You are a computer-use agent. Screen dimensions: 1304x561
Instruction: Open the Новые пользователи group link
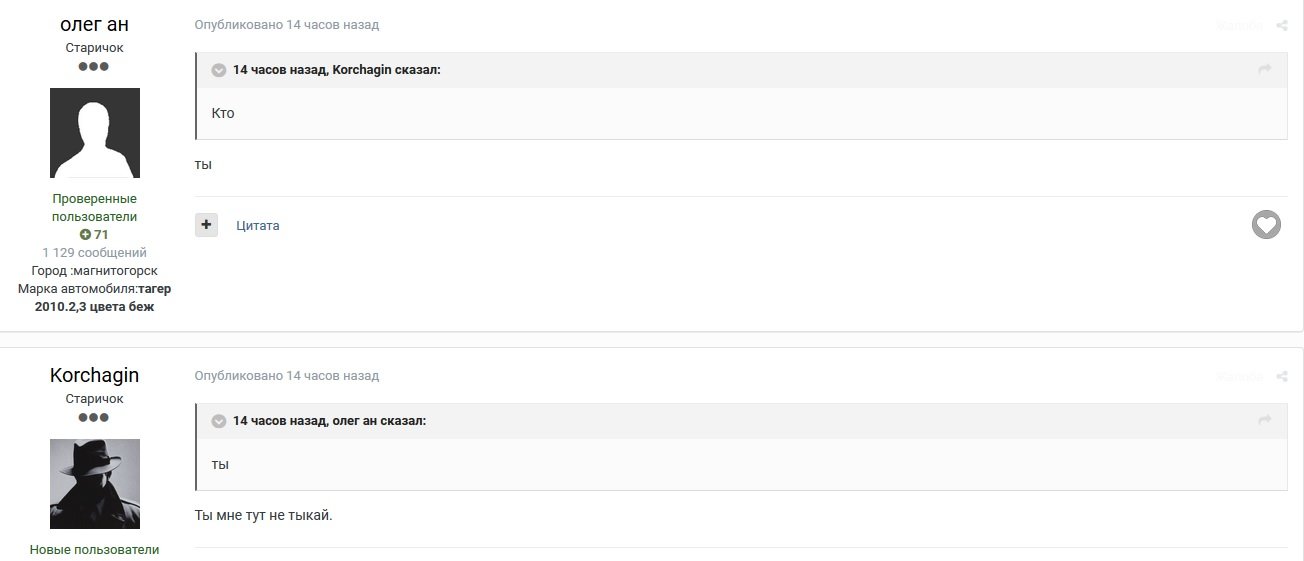(x=94, y=549)
